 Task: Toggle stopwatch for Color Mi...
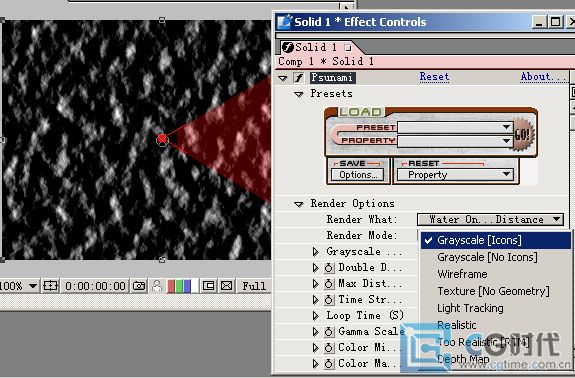[329, 348]
